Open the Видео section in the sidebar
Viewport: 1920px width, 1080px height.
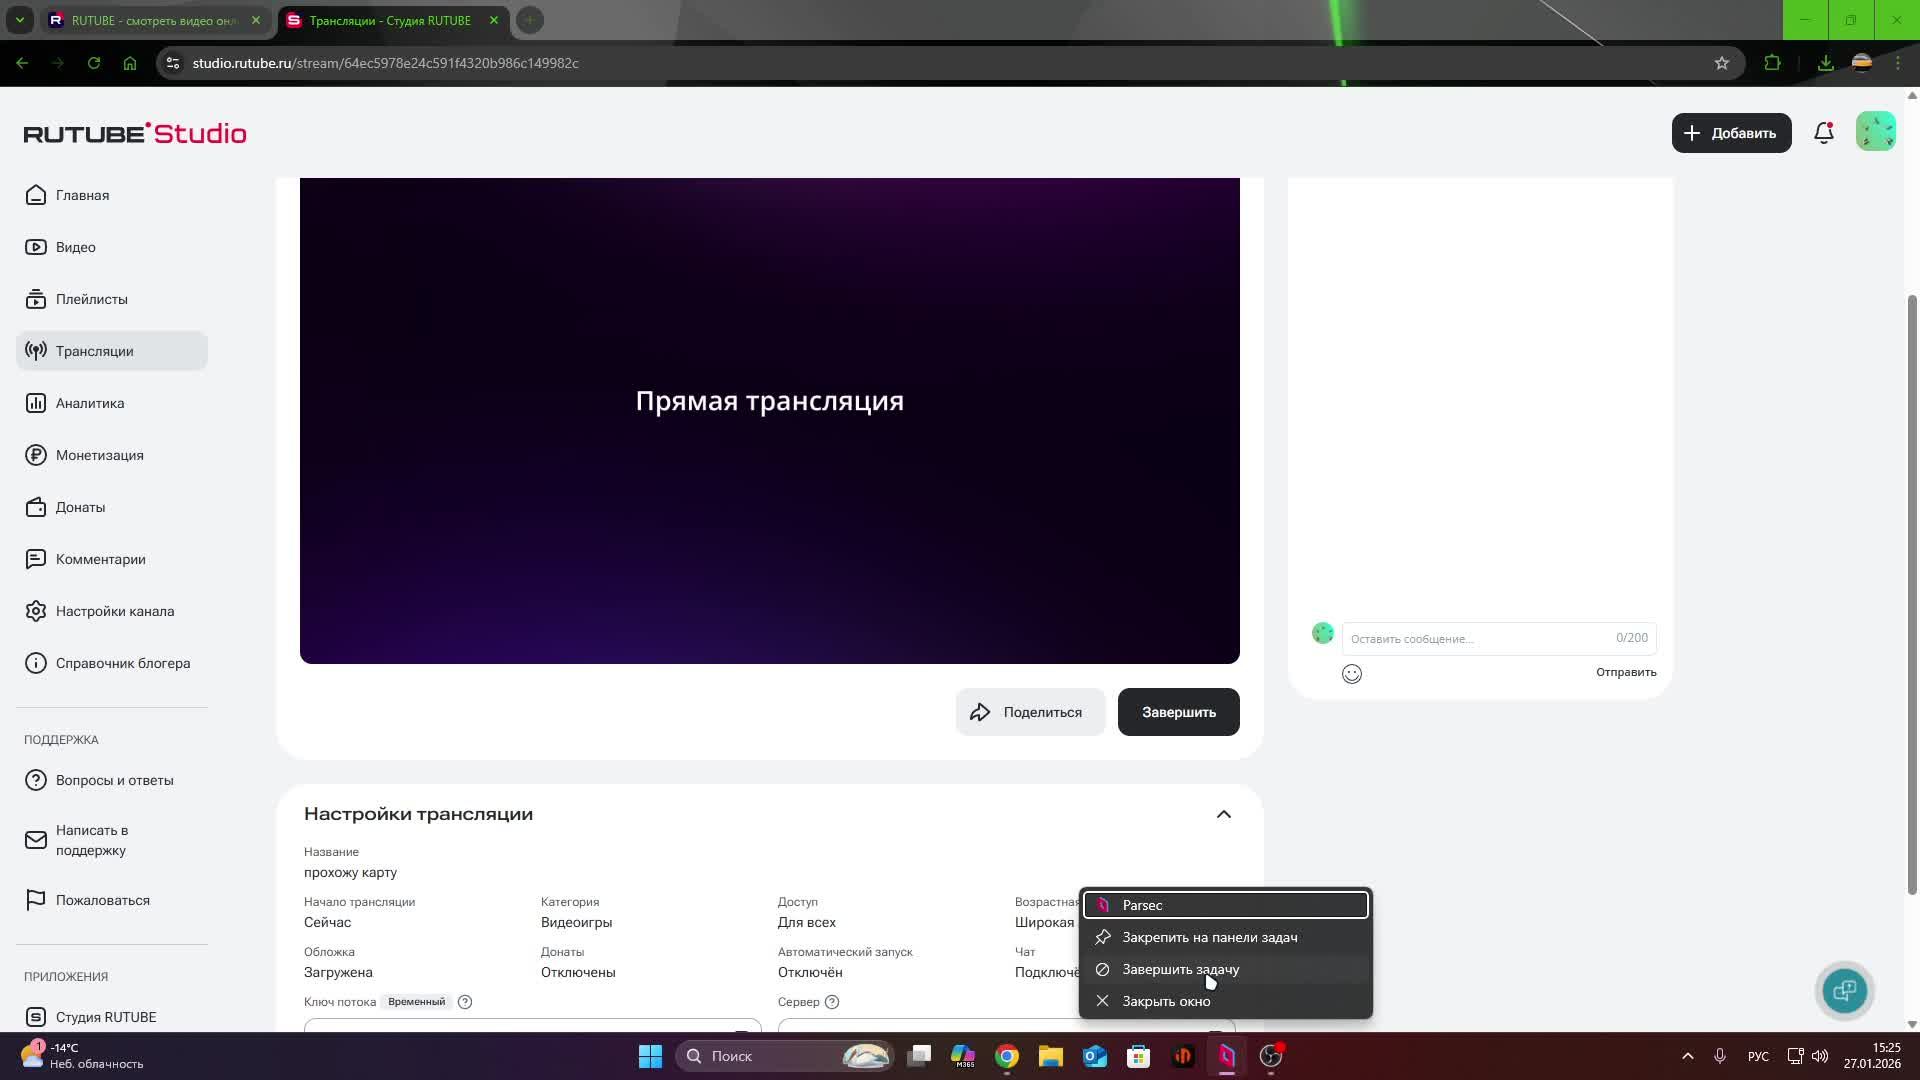click(x=75, y=247)
